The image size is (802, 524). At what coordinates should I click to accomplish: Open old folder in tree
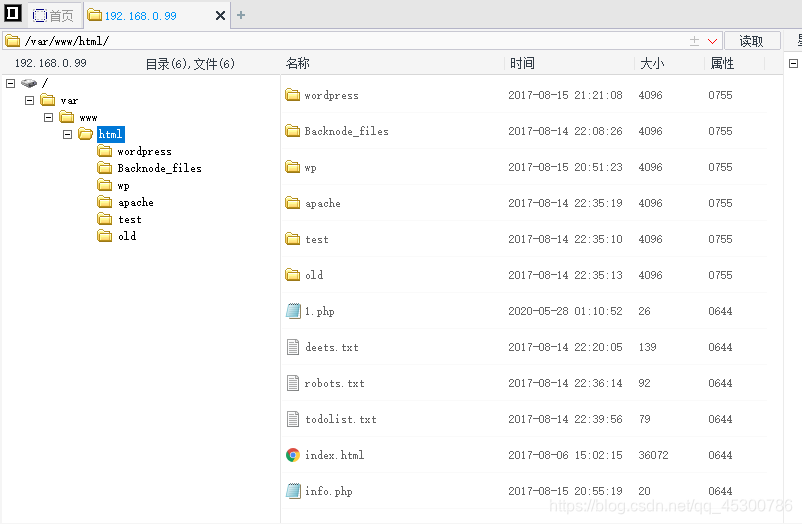(127, 236)
